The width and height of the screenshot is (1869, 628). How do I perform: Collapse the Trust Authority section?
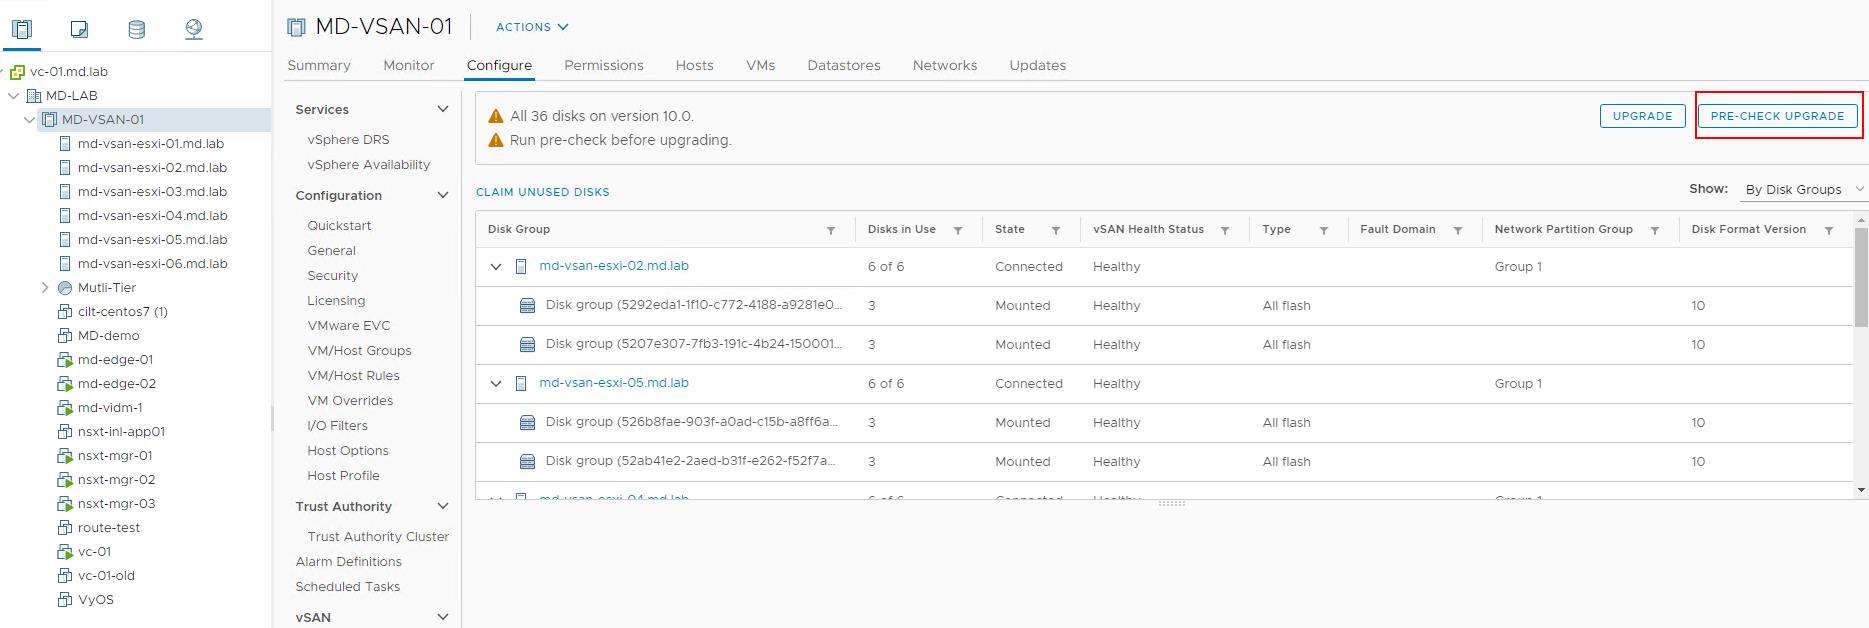coord(443,506)
